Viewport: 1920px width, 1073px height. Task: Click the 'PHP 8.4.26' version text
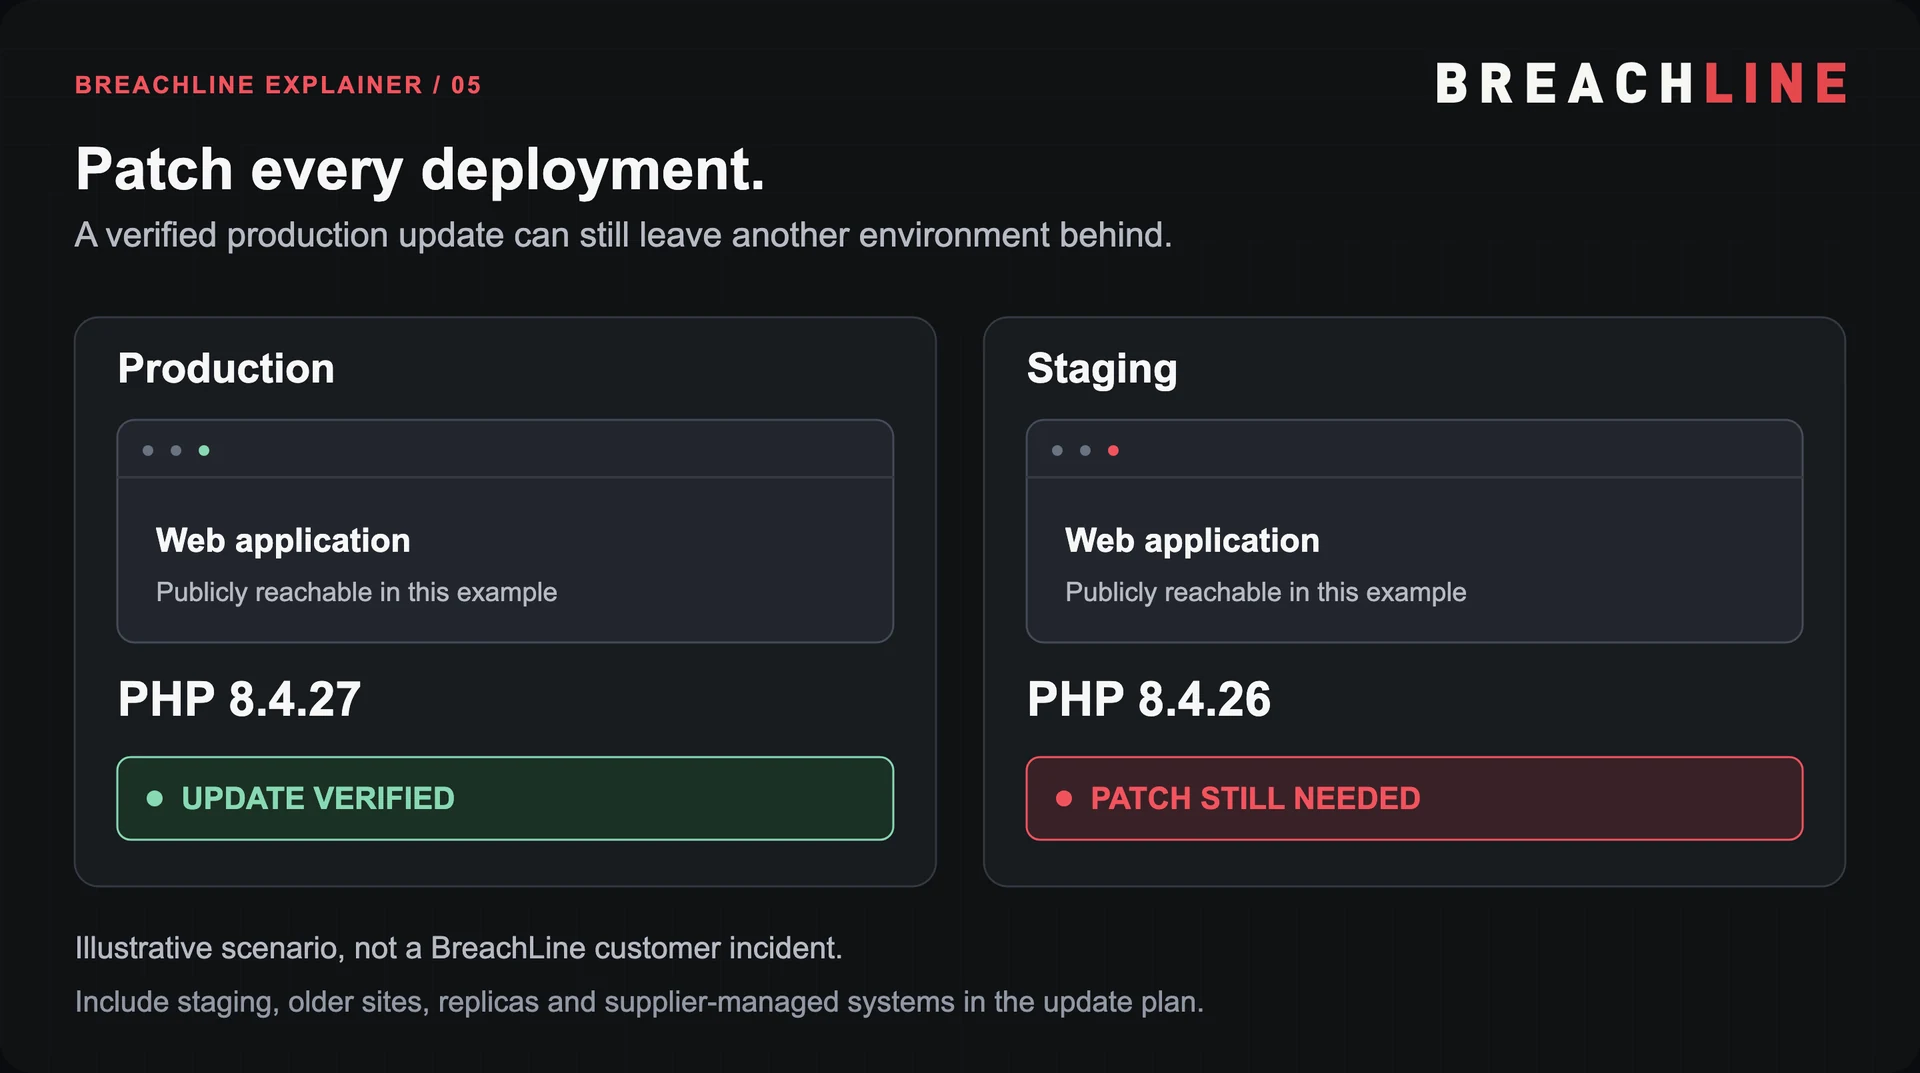tap(1149, 699)
